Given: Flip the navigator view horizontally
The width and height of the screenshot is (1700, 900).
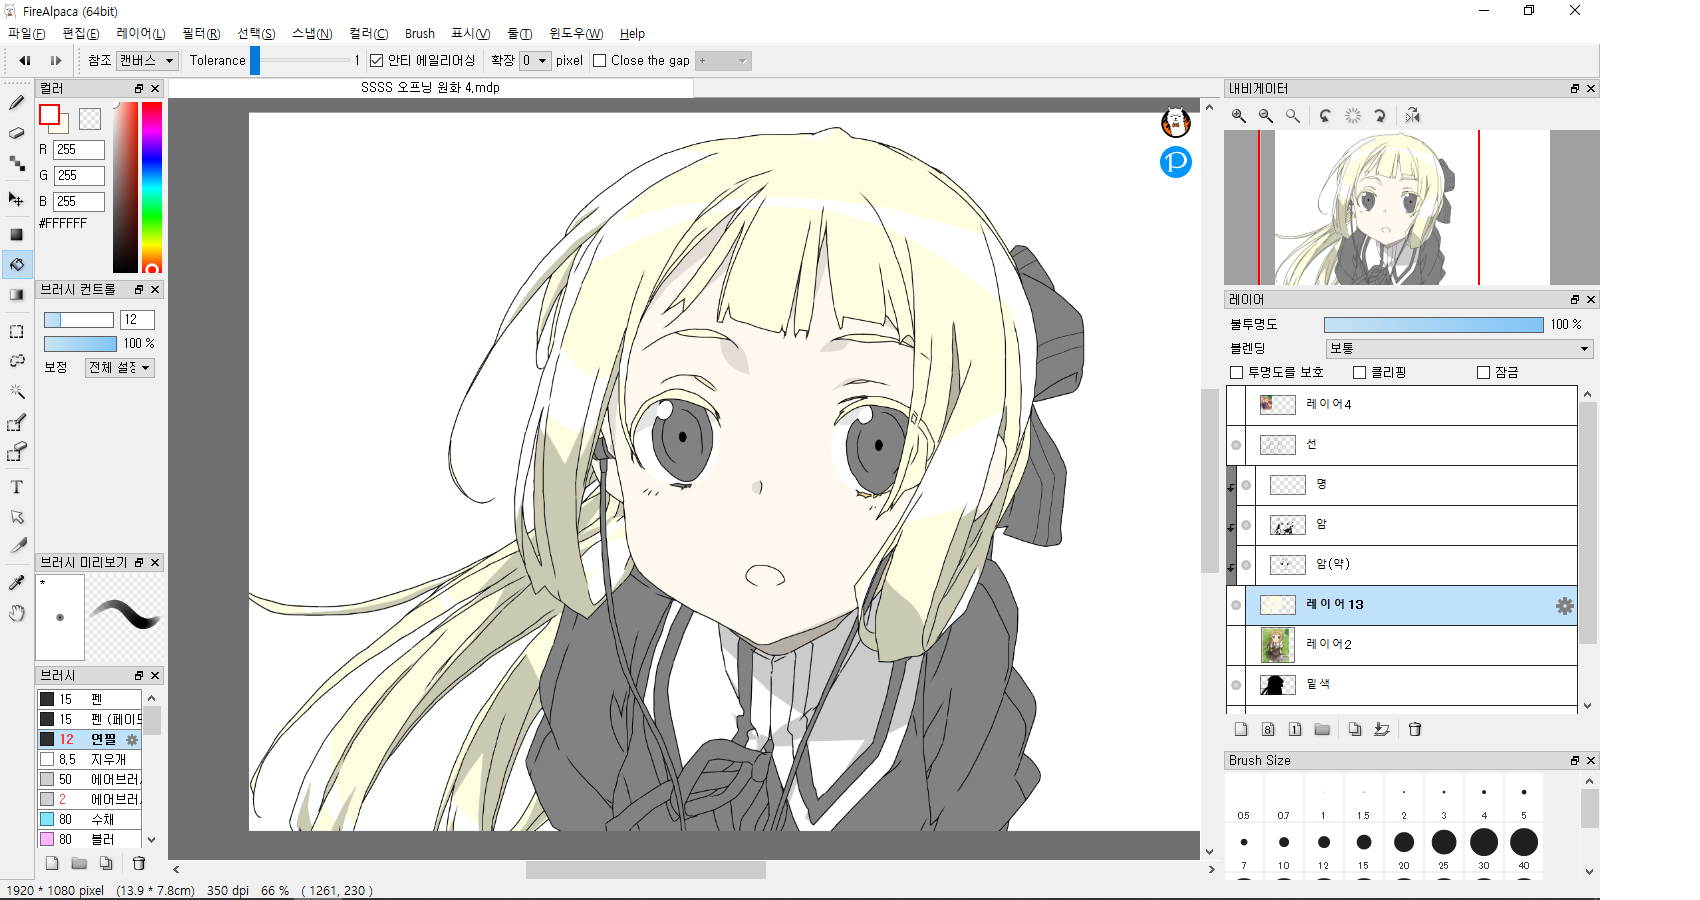Looking at the screenshot, I should pyautogui.click(x=1412, y=116).
